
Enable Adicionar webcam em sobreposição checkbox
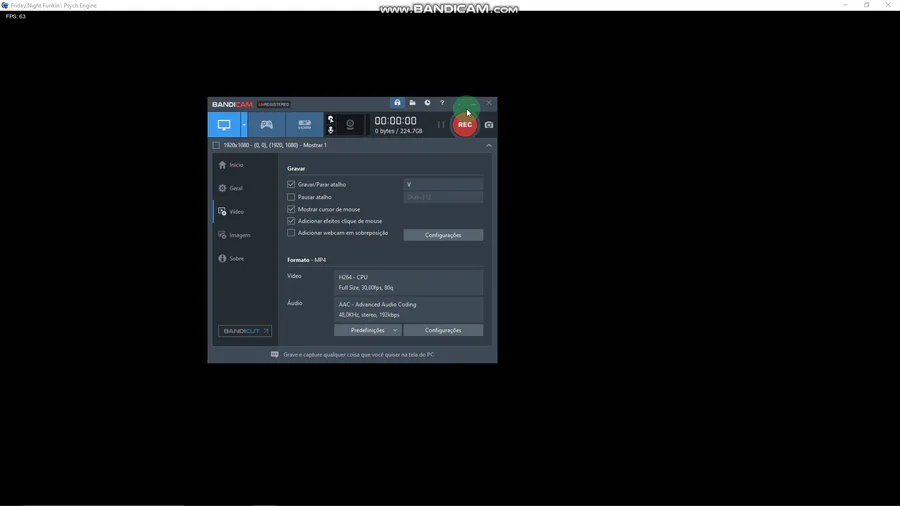[x=291, y=233]
